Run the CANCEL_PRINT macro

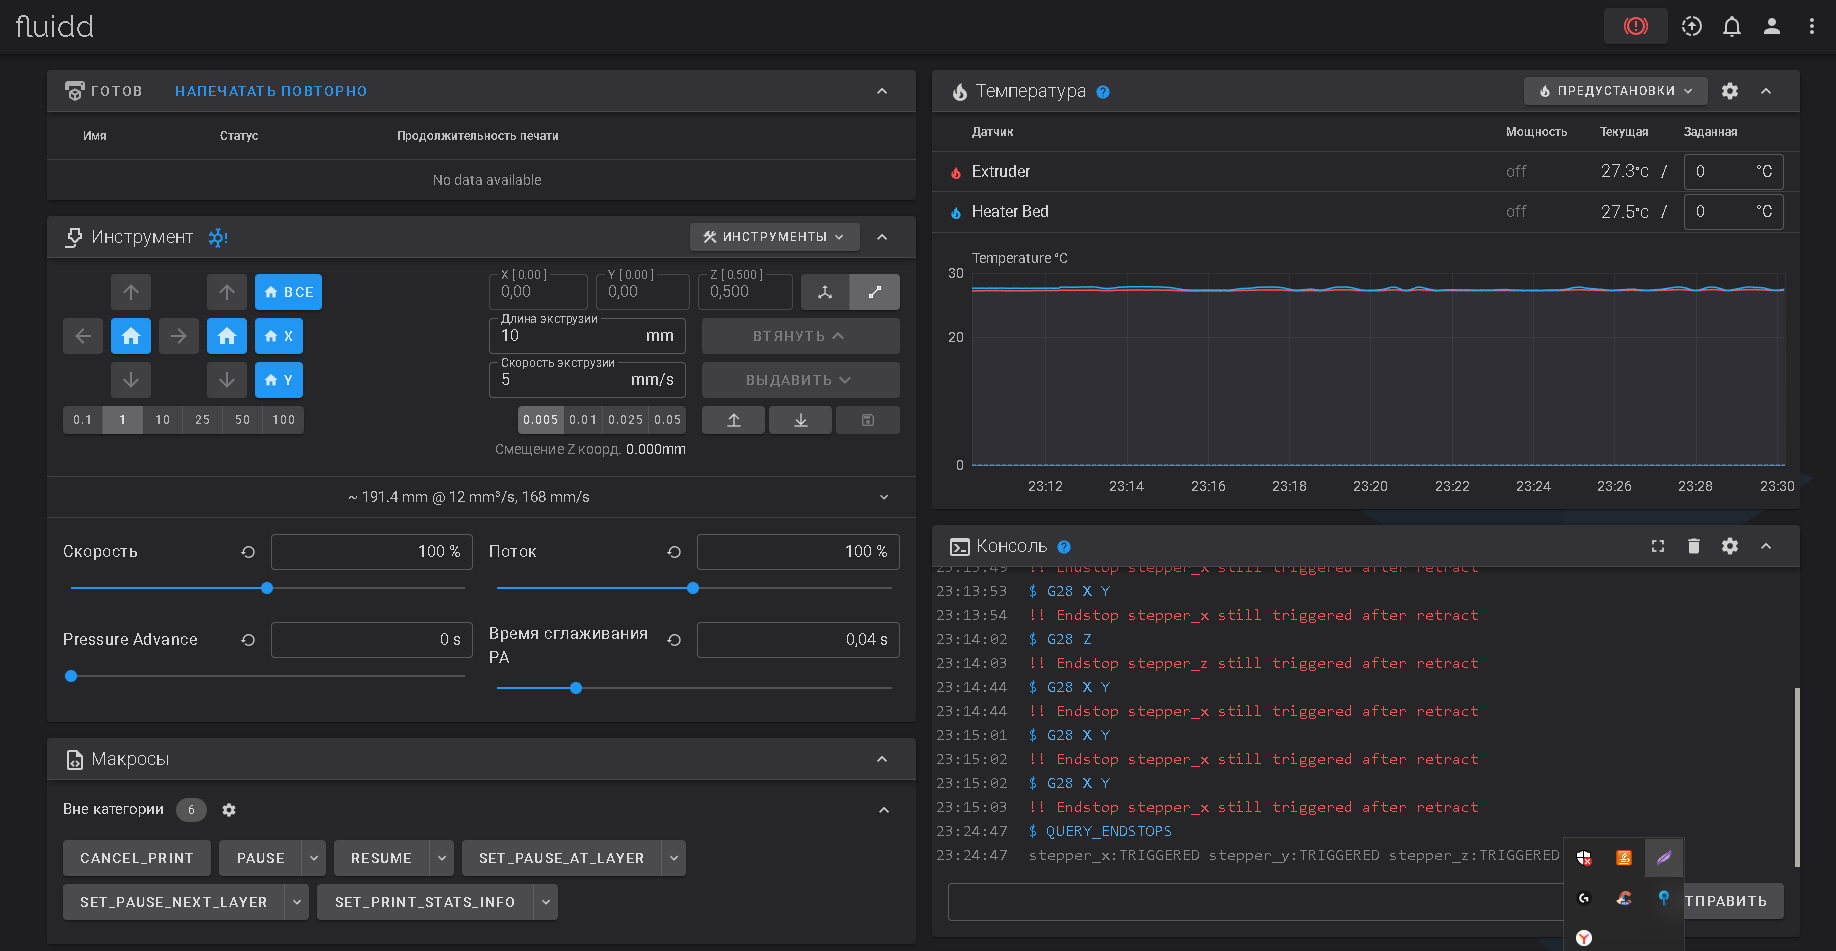point(137,858)
